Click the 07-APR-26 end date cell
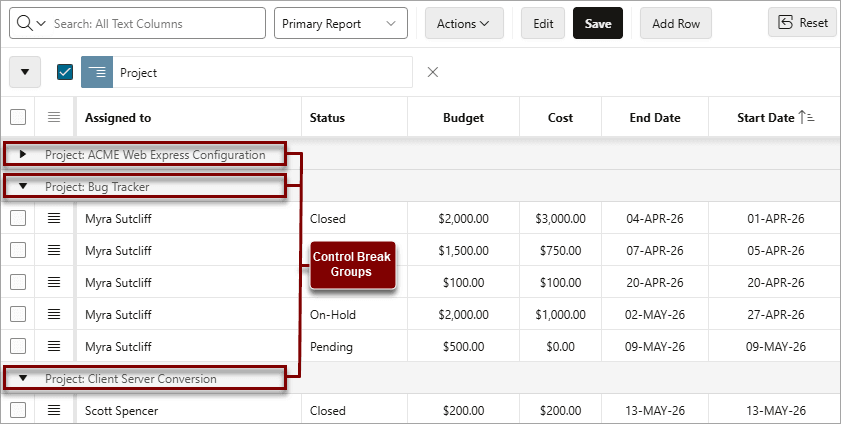Viewport: 841px width, 424px height. point(655,251)
